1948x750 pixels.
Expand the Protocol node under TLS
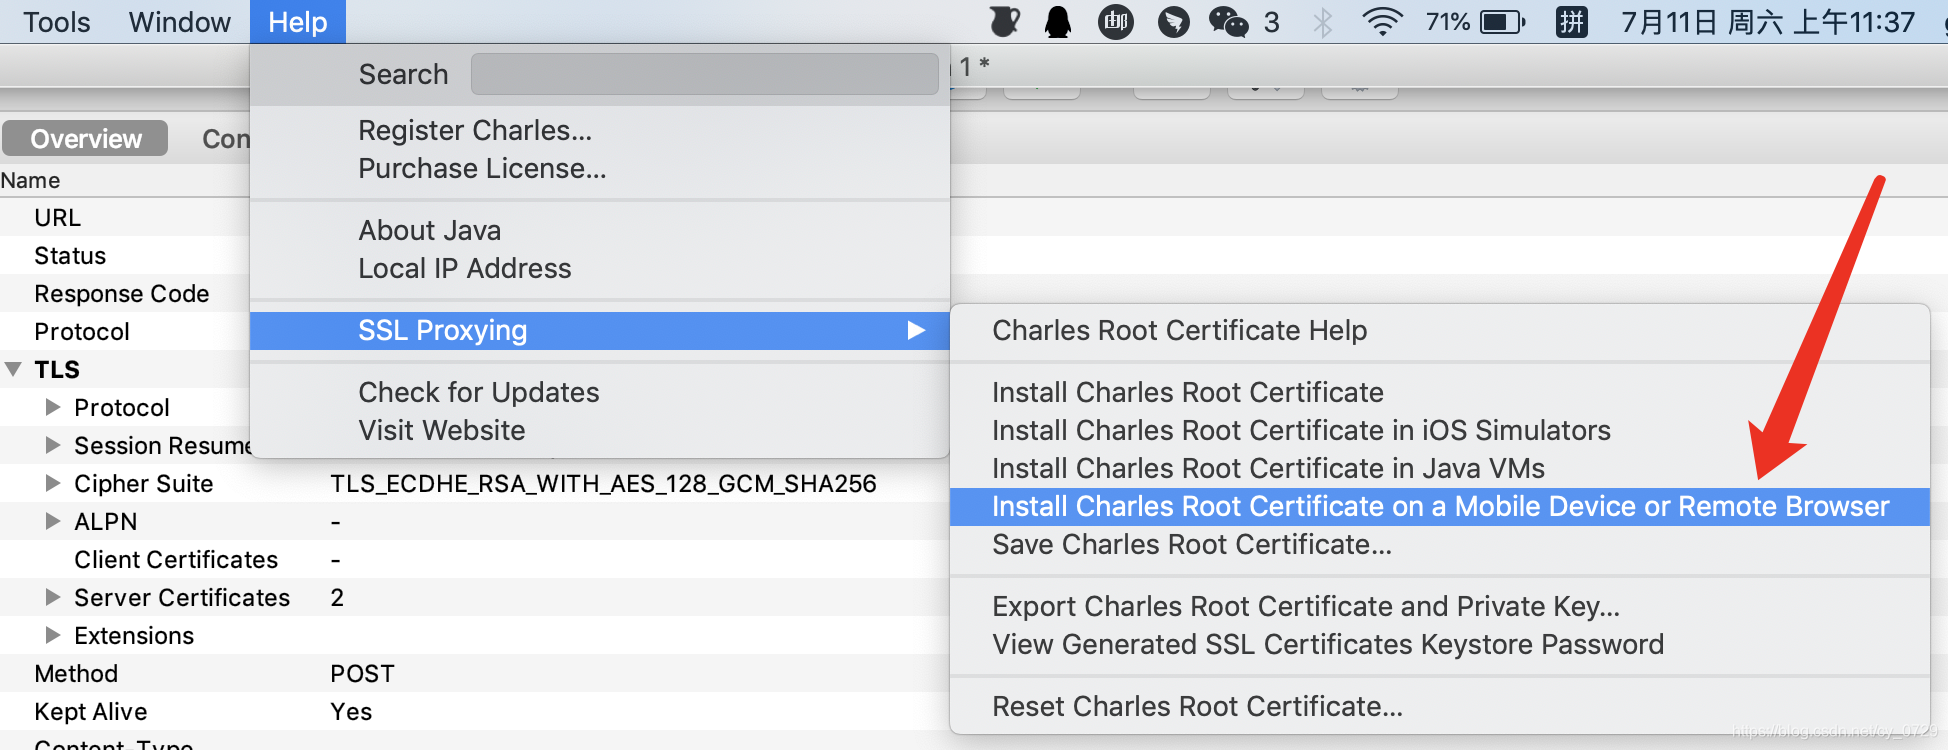point(53,407)
